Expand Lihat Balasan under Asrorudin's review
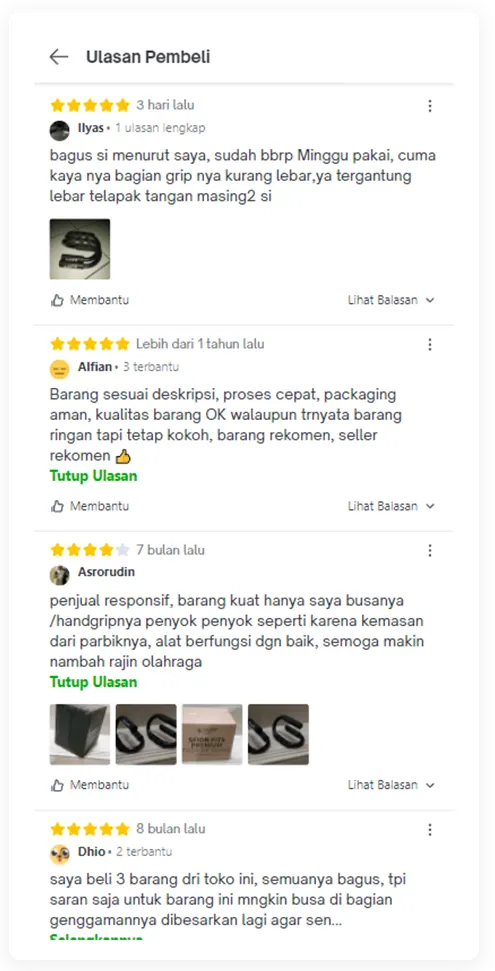The image size is (495, 971). coord(391,785)
